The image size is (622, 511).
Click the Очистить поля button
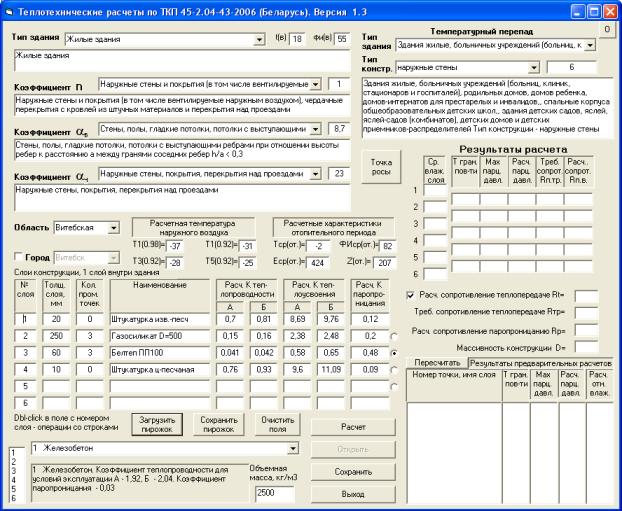(278, 425)
